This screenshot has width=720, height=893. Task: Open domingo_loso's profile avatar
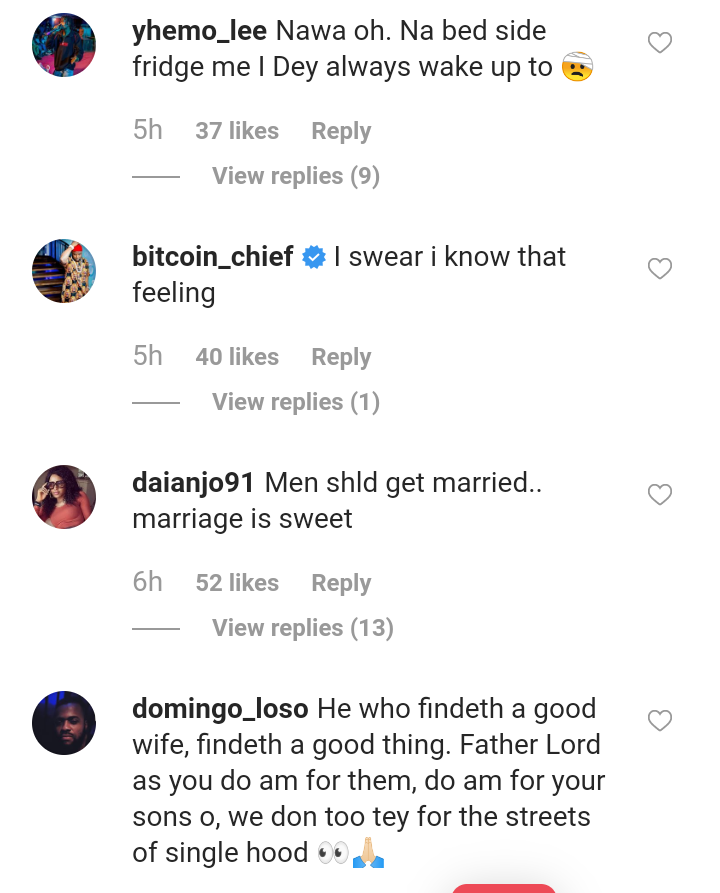click(x=64, y=723)
